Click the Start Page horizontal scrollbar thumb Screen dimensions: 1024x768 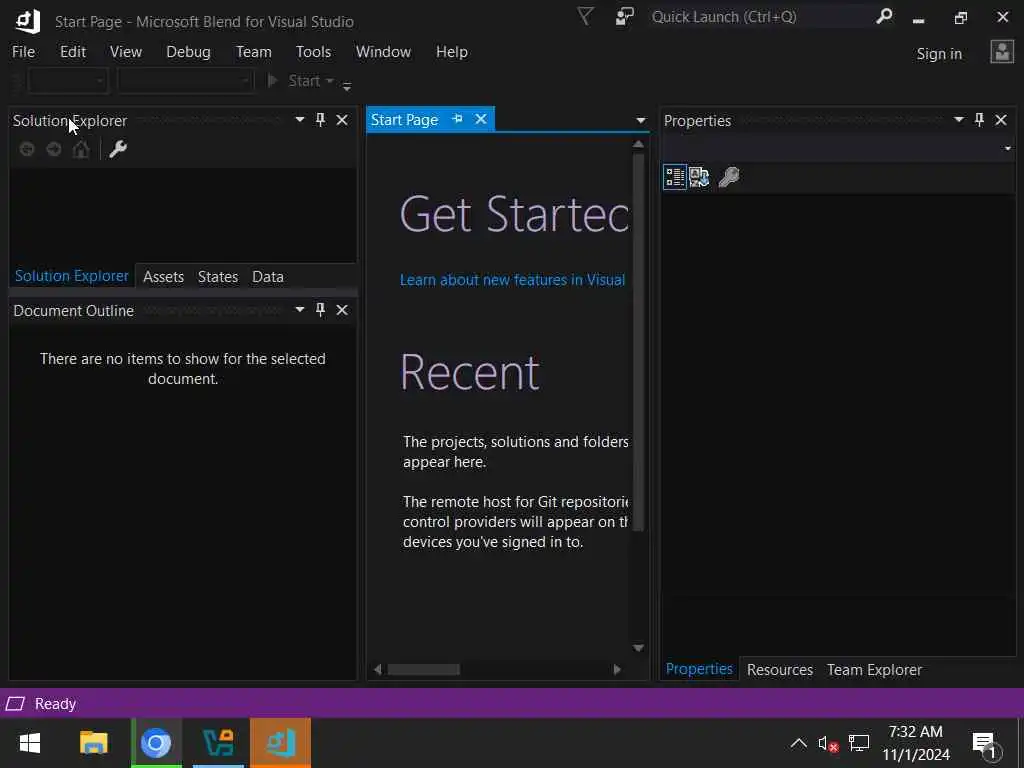click(424, 669)
